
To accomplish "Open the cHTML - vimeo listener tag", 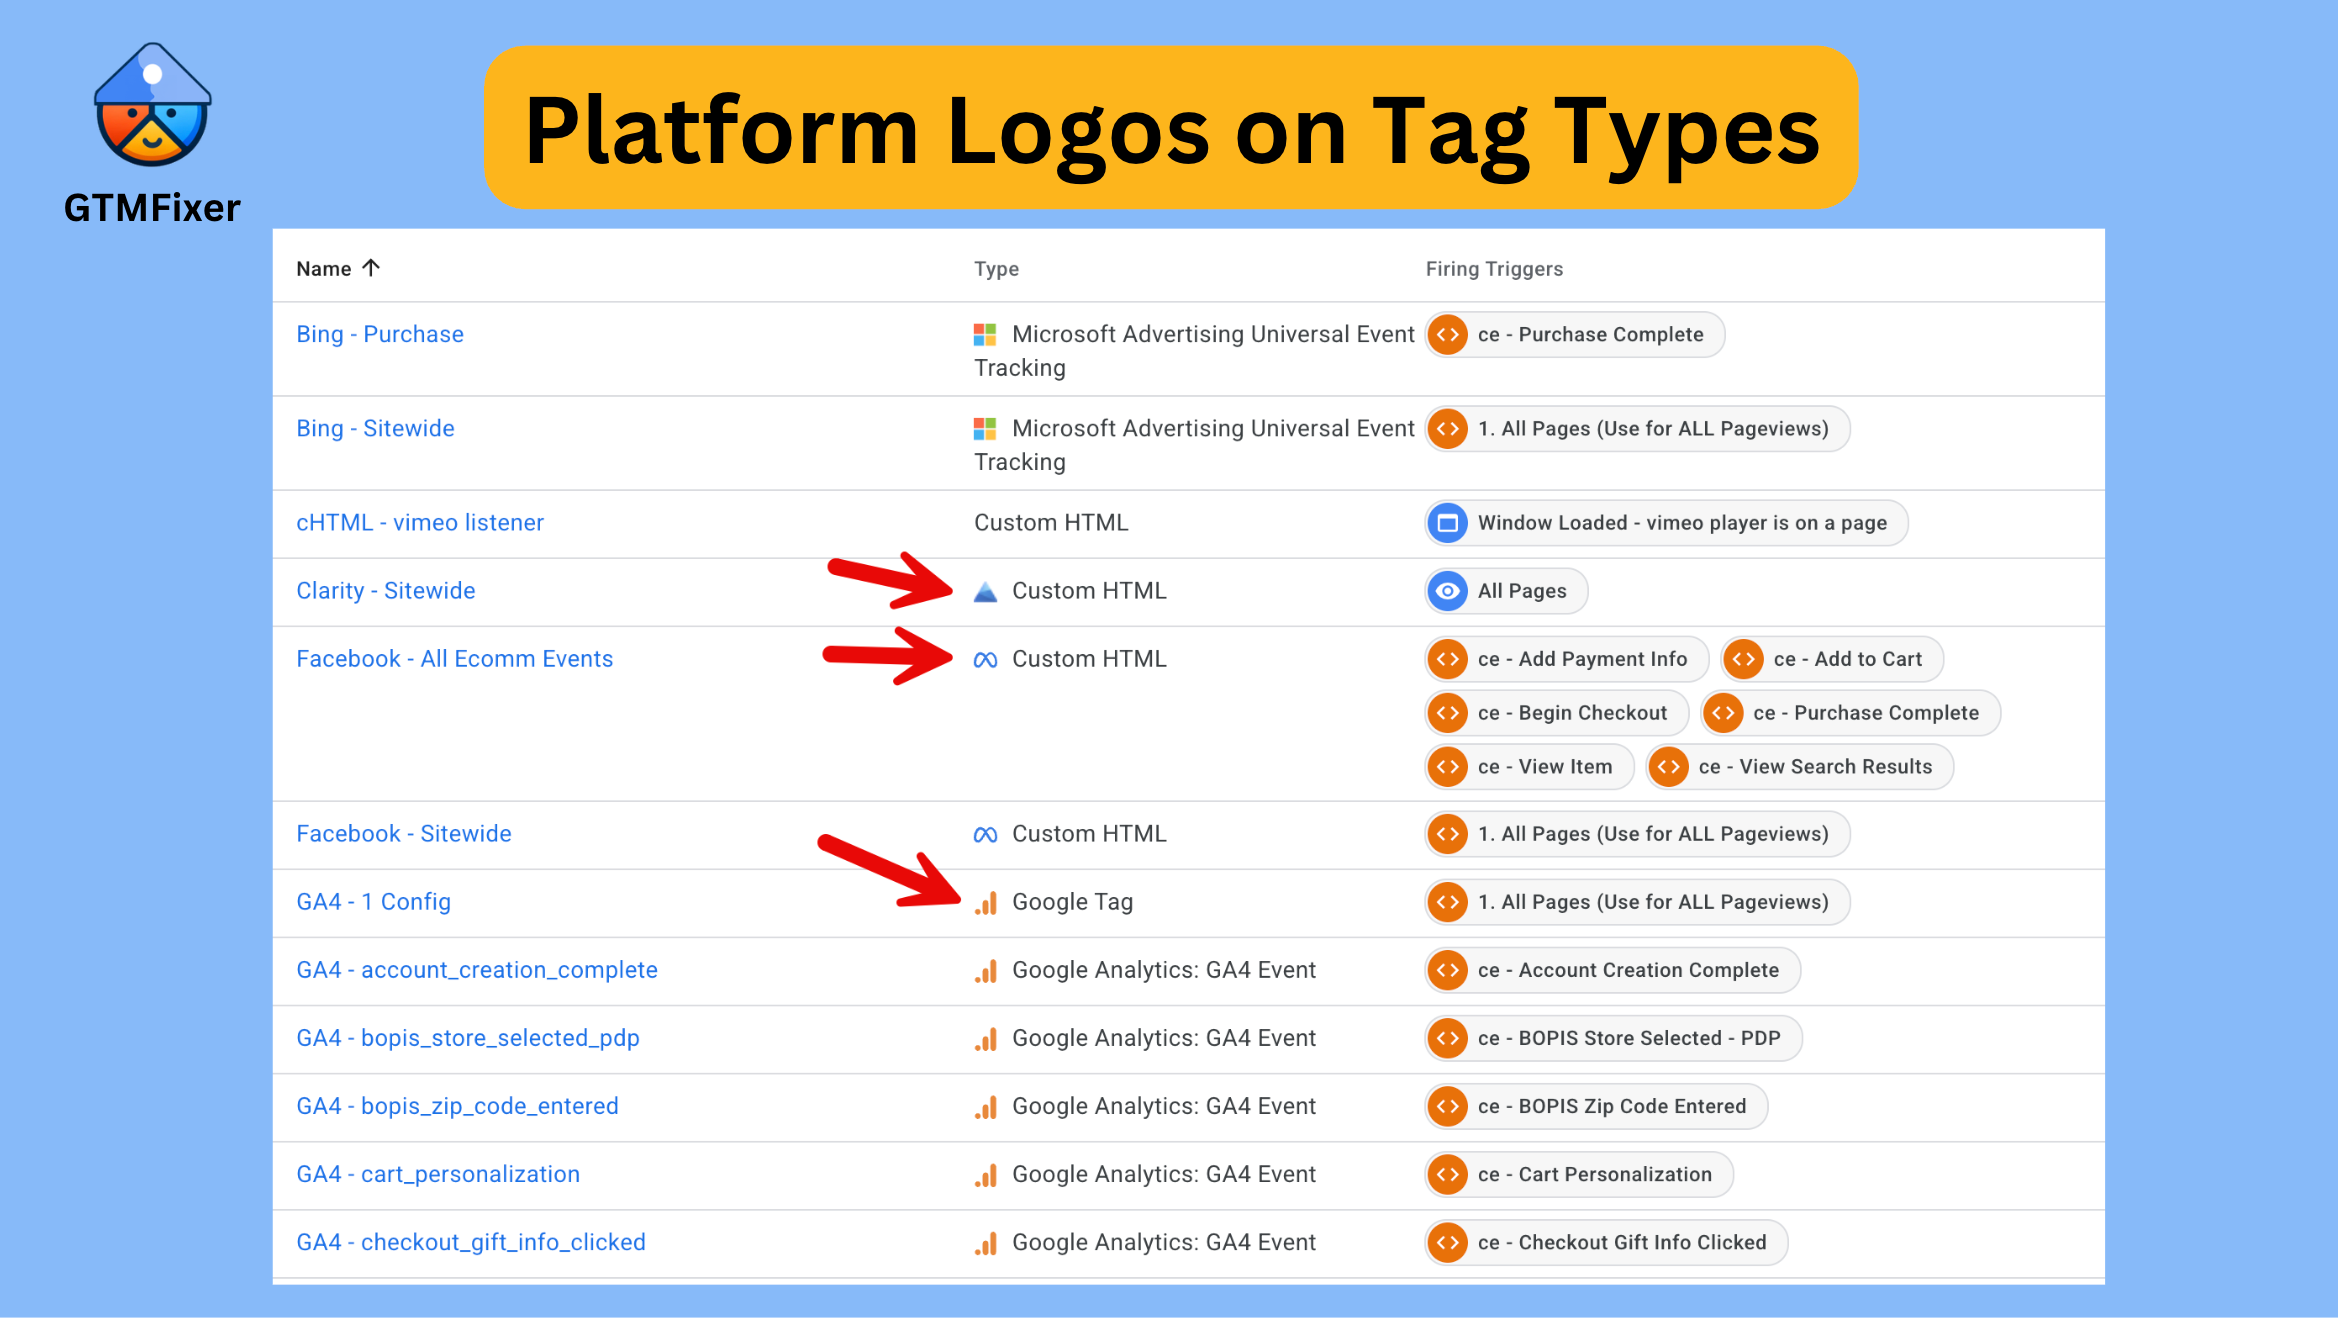I will (420, 522).
